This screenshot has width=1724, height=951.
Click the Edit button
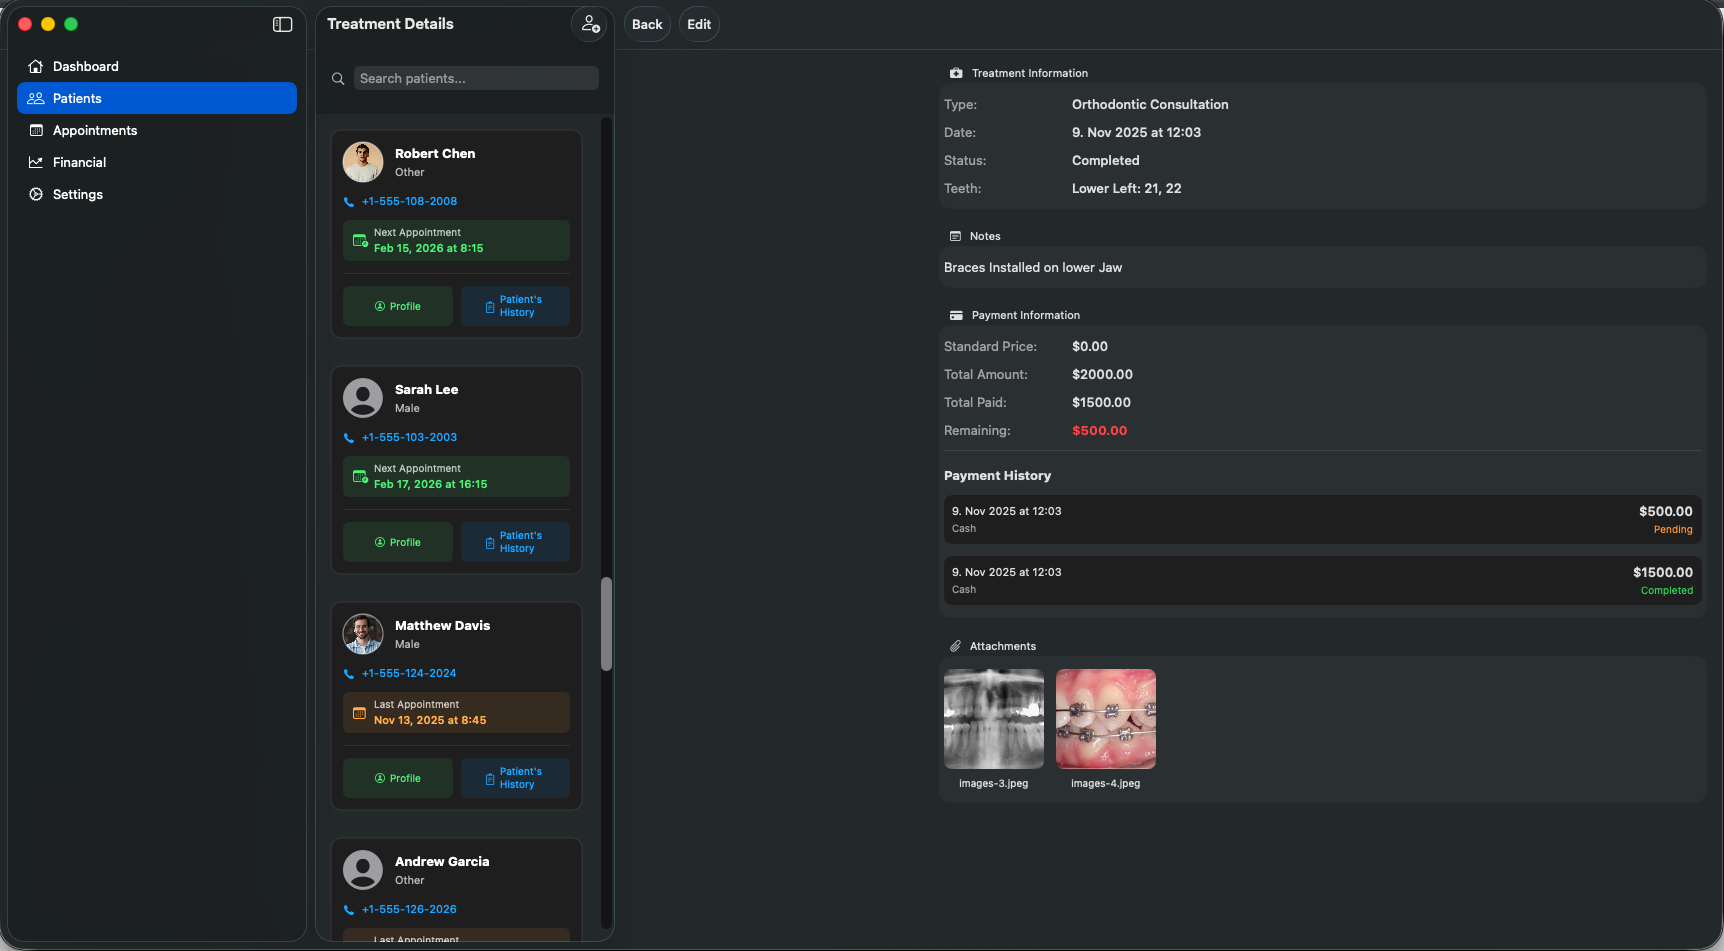(698, 24)
